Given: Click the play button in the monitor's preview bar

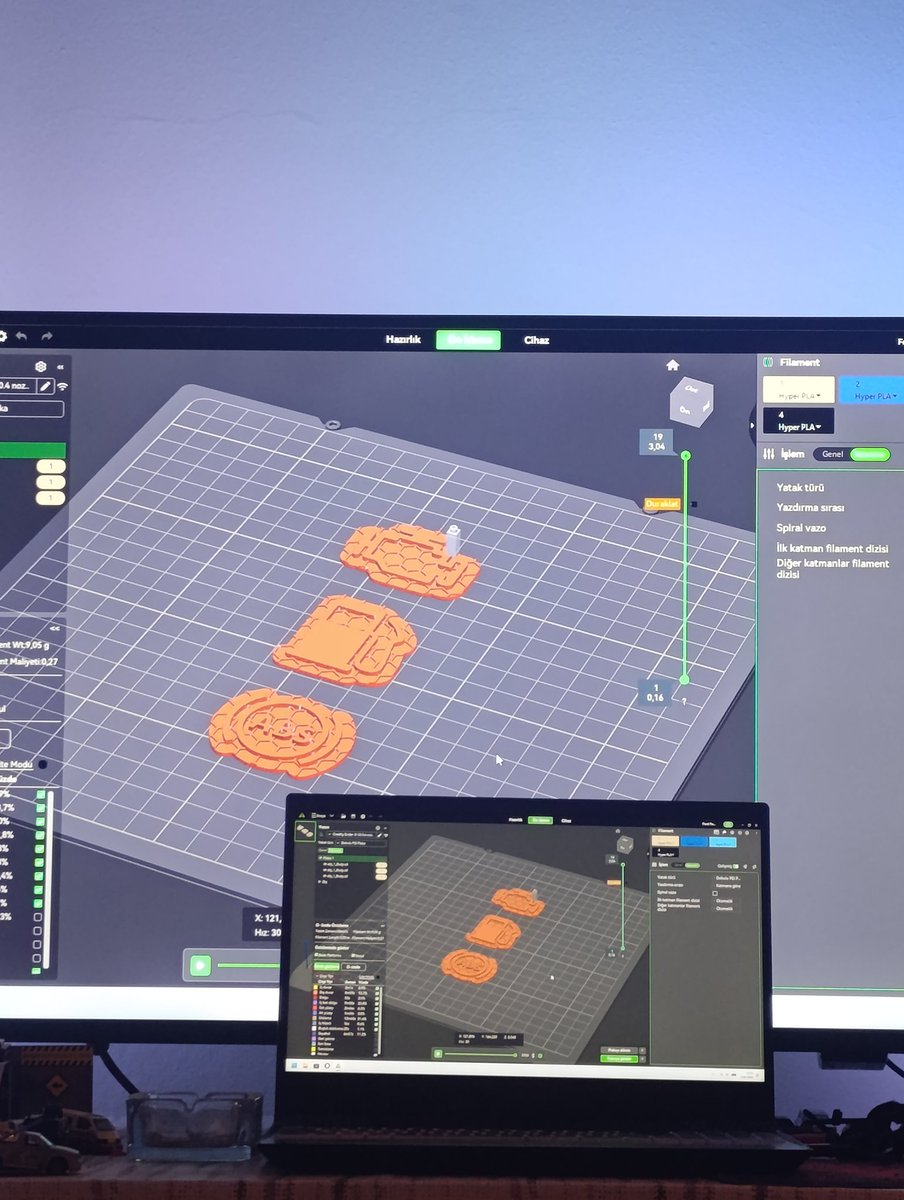Looking at the screenshot, I should coord(201,966).
